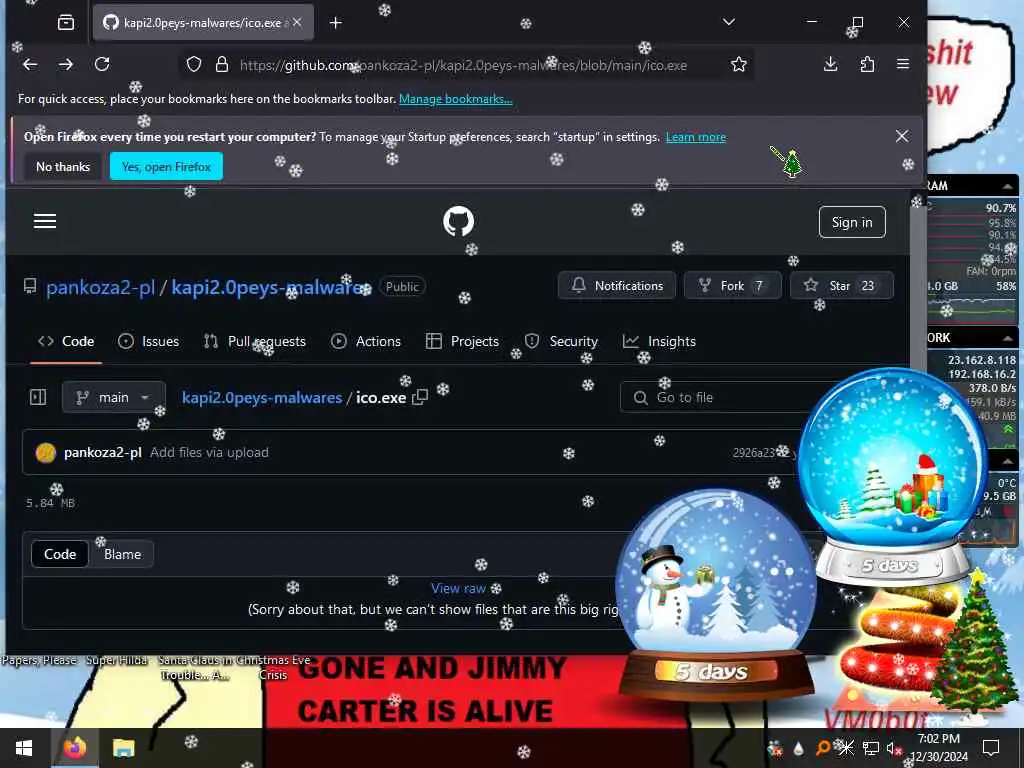Open the volume speaker tray icon
Viewport: 1024px width, 768px height.
point(892,748)
